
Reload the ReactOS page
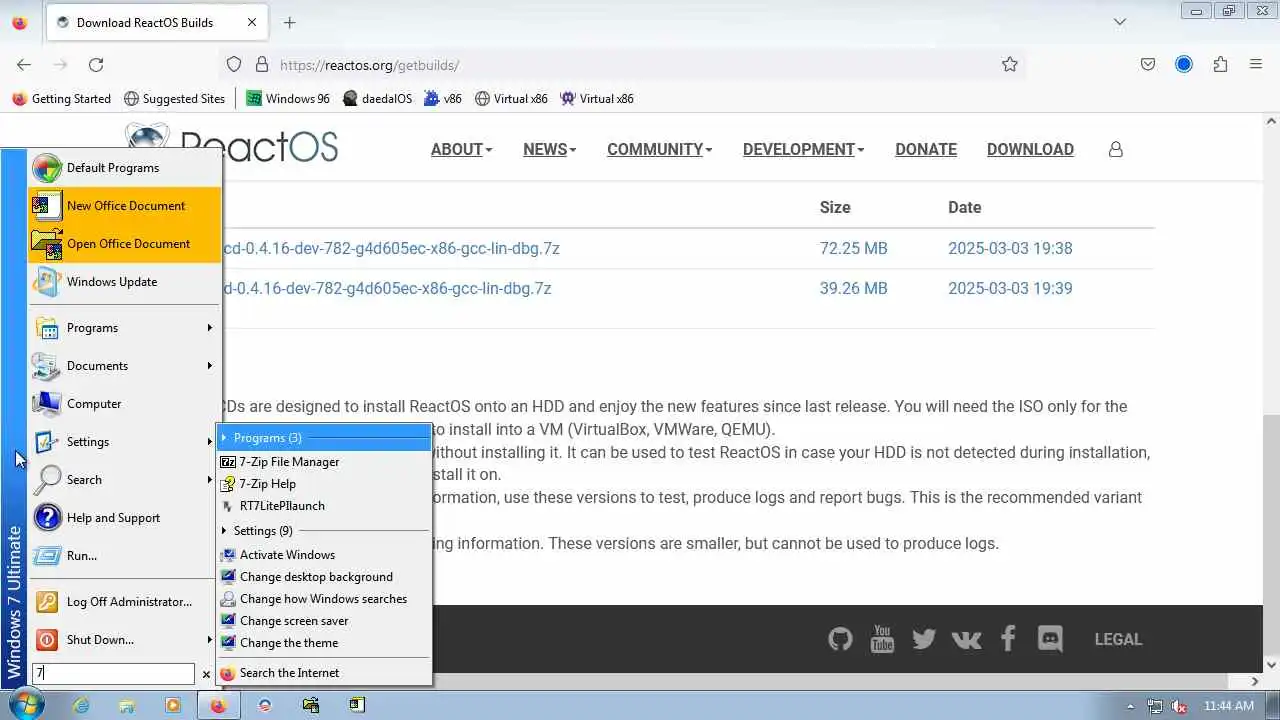(96, 64)
